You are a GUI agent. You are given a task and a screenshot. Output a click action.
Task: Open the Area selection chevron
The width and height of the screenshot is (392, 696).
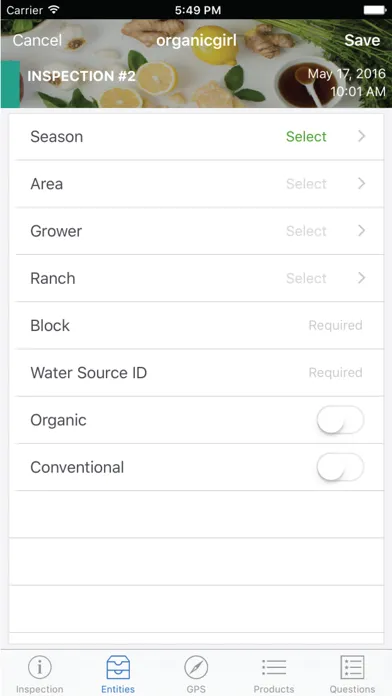pos(362,183)
